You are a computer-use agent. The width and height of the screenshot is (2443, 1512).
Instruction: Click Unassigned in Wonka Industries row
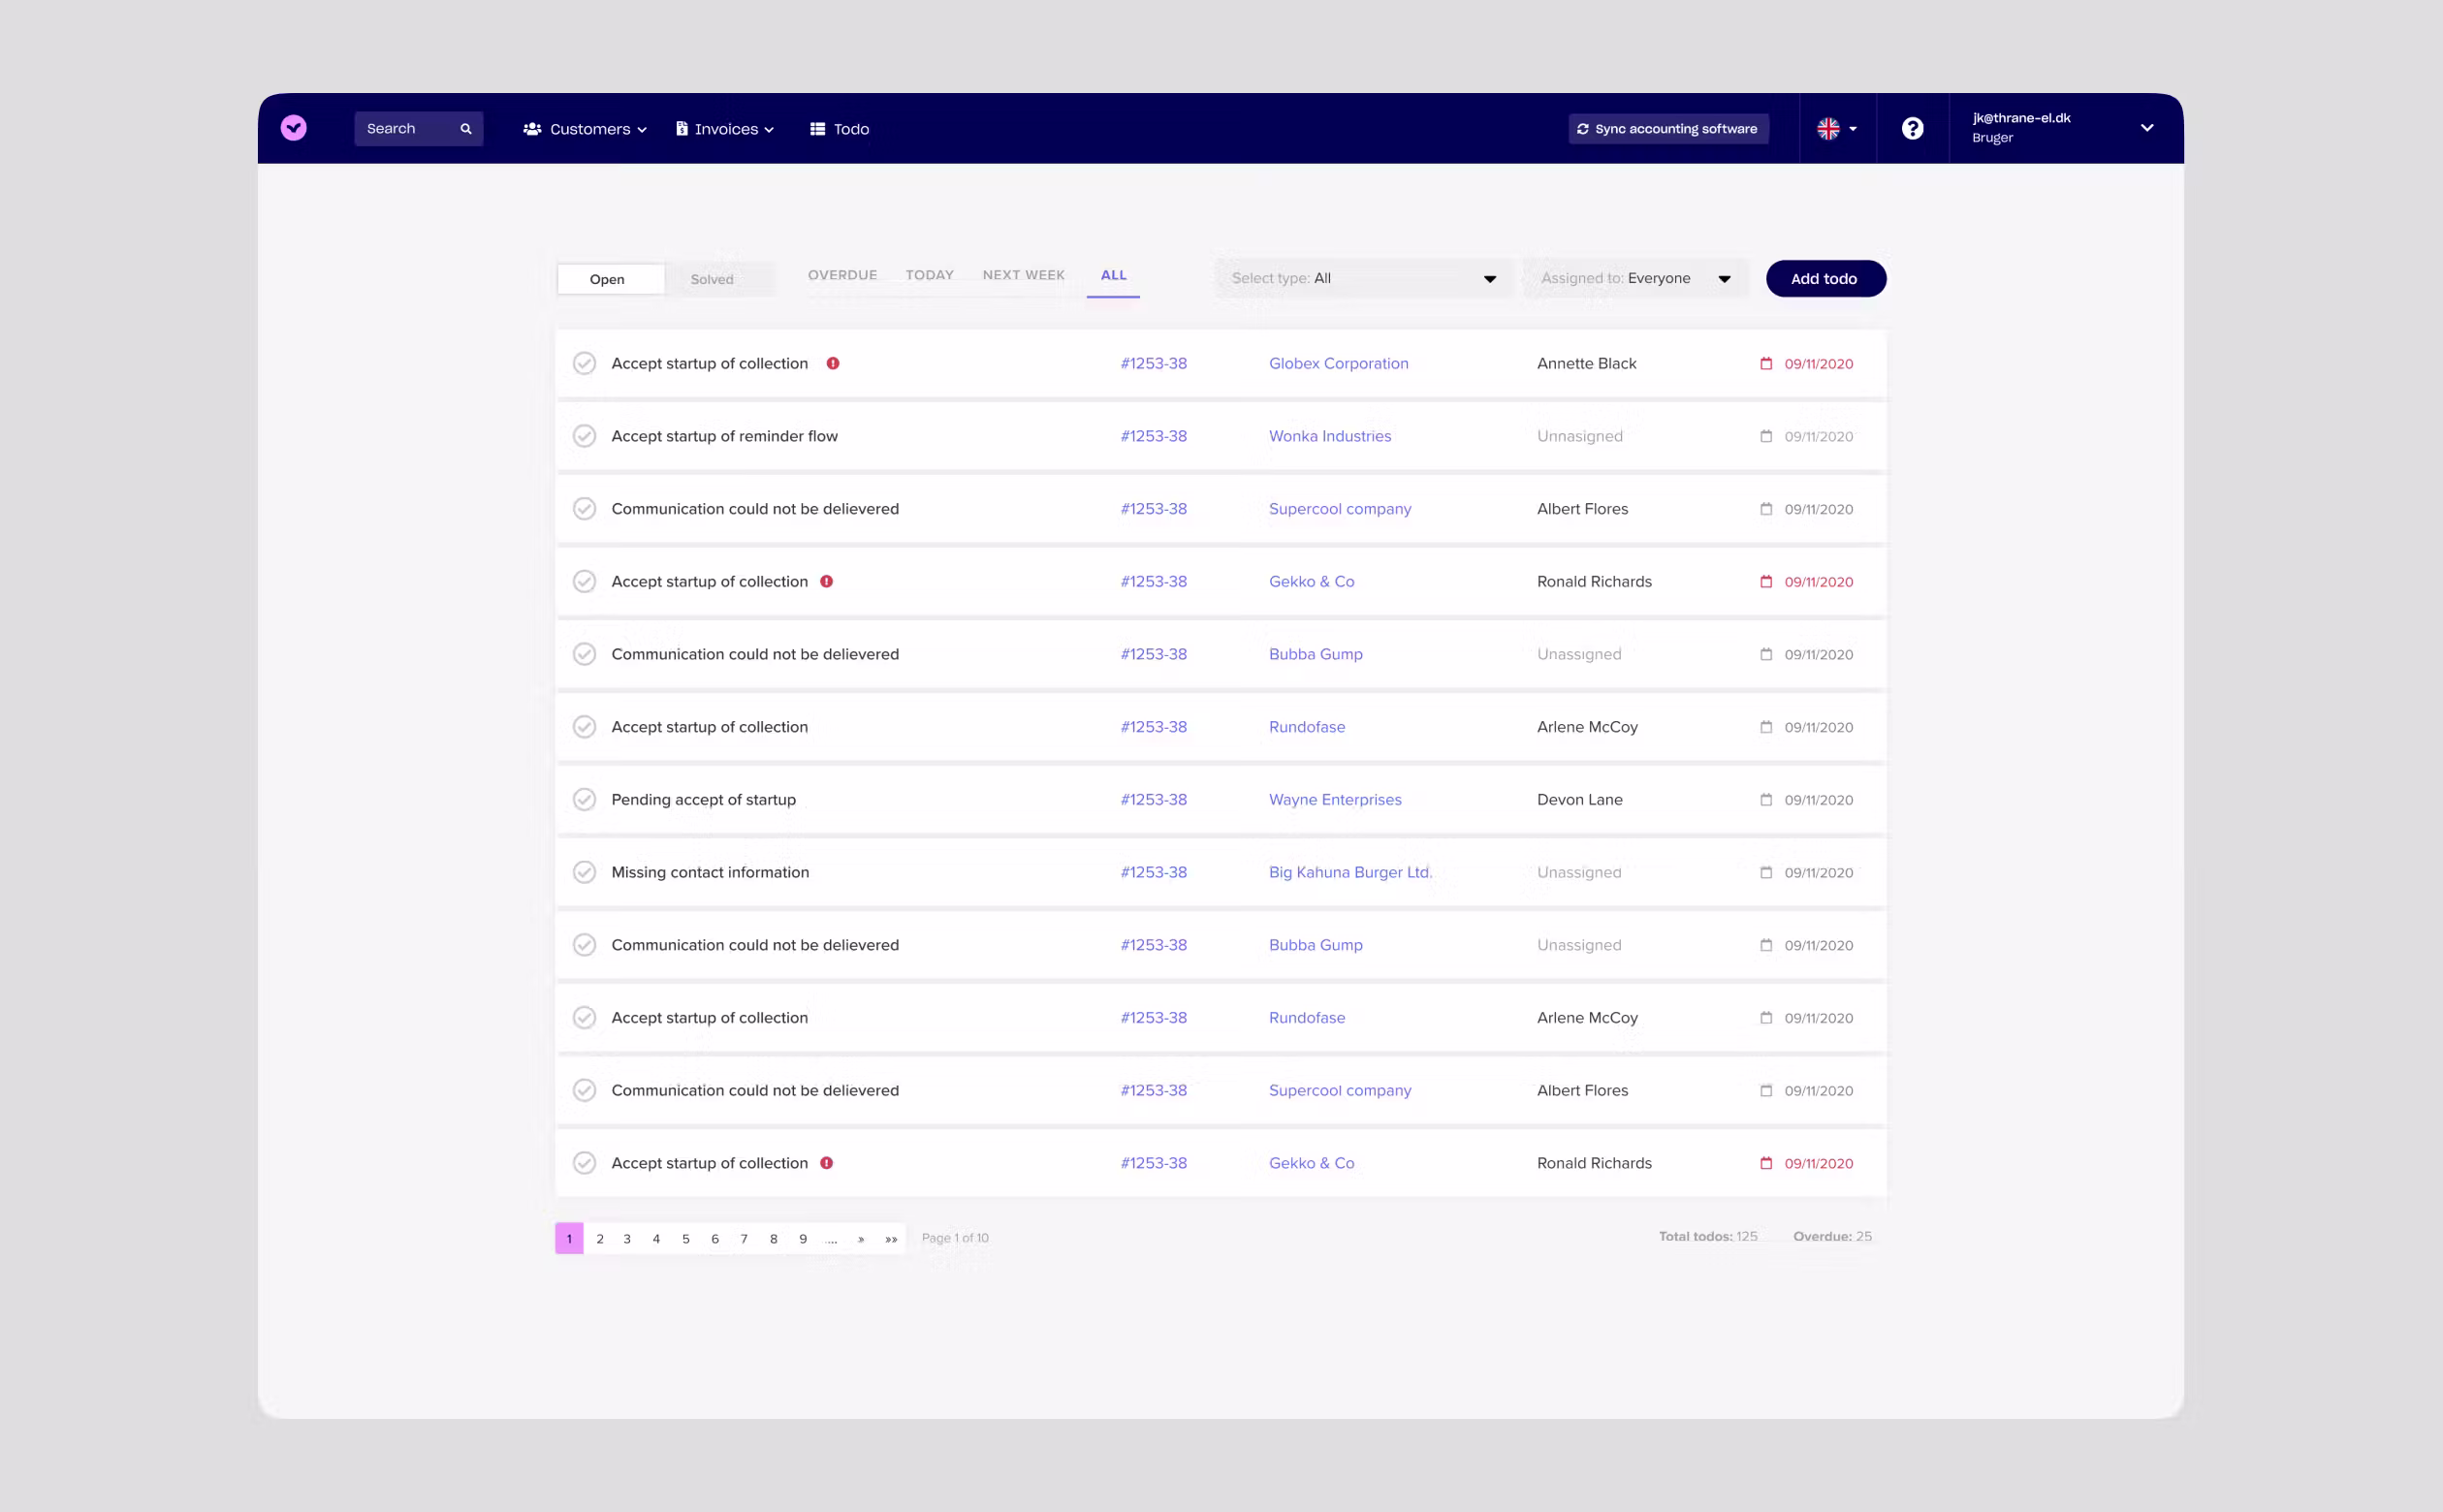pyautogui.click(x=1579, y=437)
